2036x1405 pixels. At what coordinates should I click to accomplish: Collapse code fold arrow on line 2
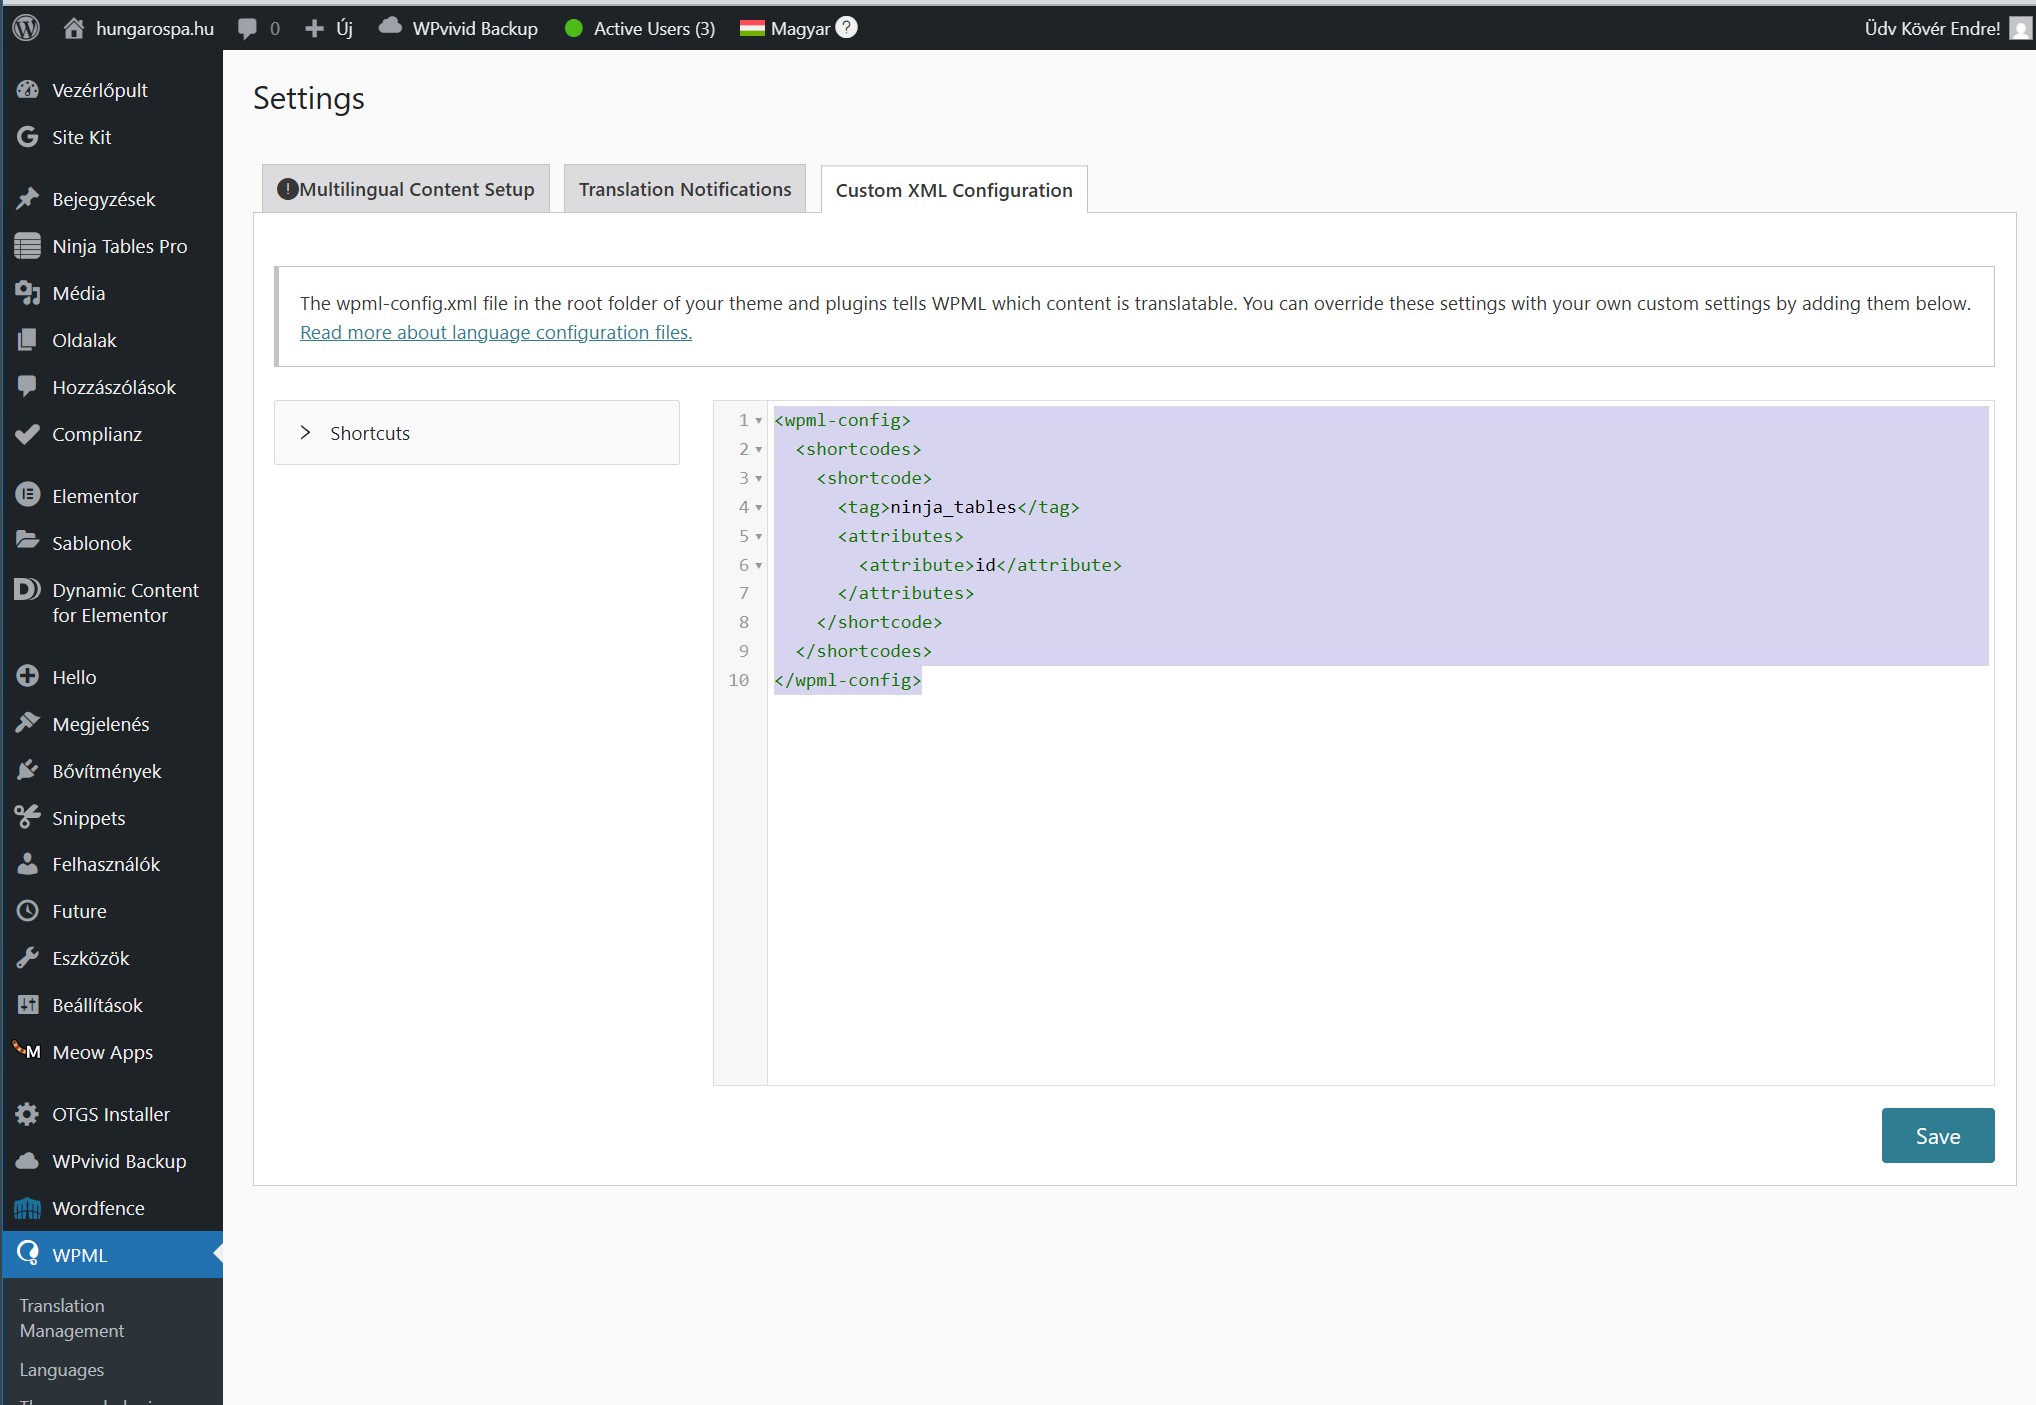coord(759,450)
